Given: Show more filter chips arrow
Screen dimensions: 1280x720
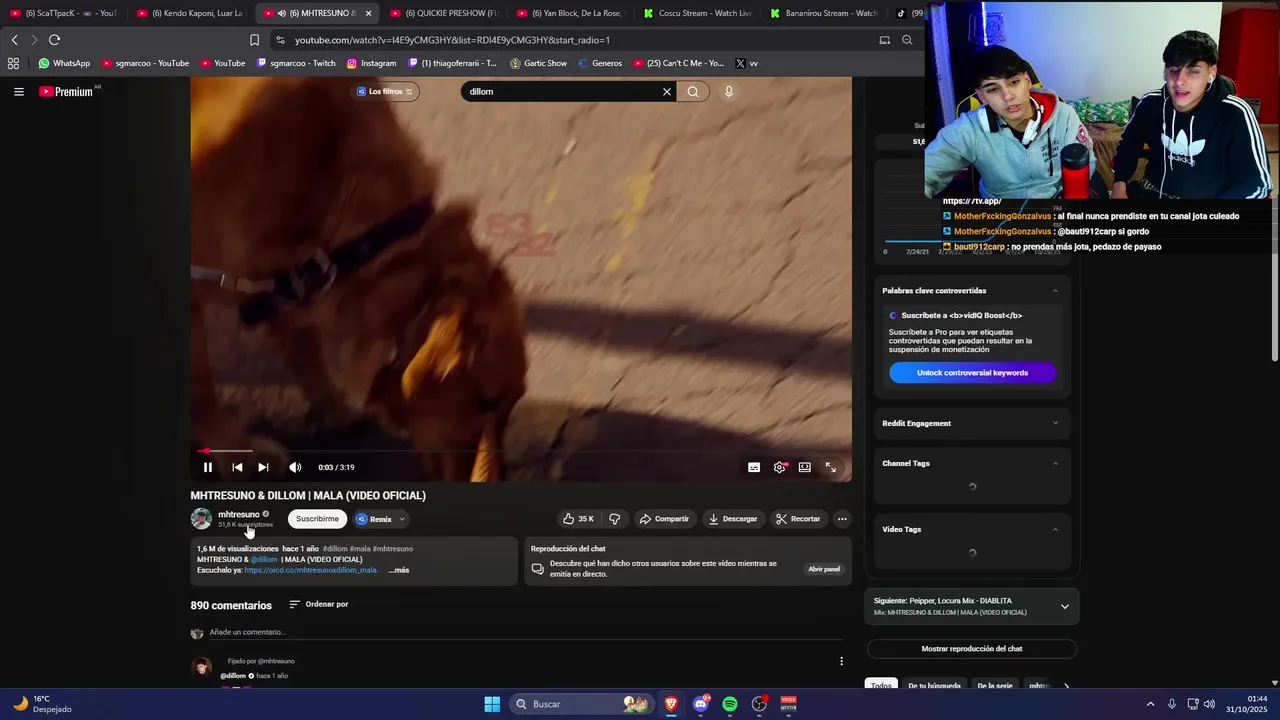Looking at the screenshot, I should click(1066, 686).
